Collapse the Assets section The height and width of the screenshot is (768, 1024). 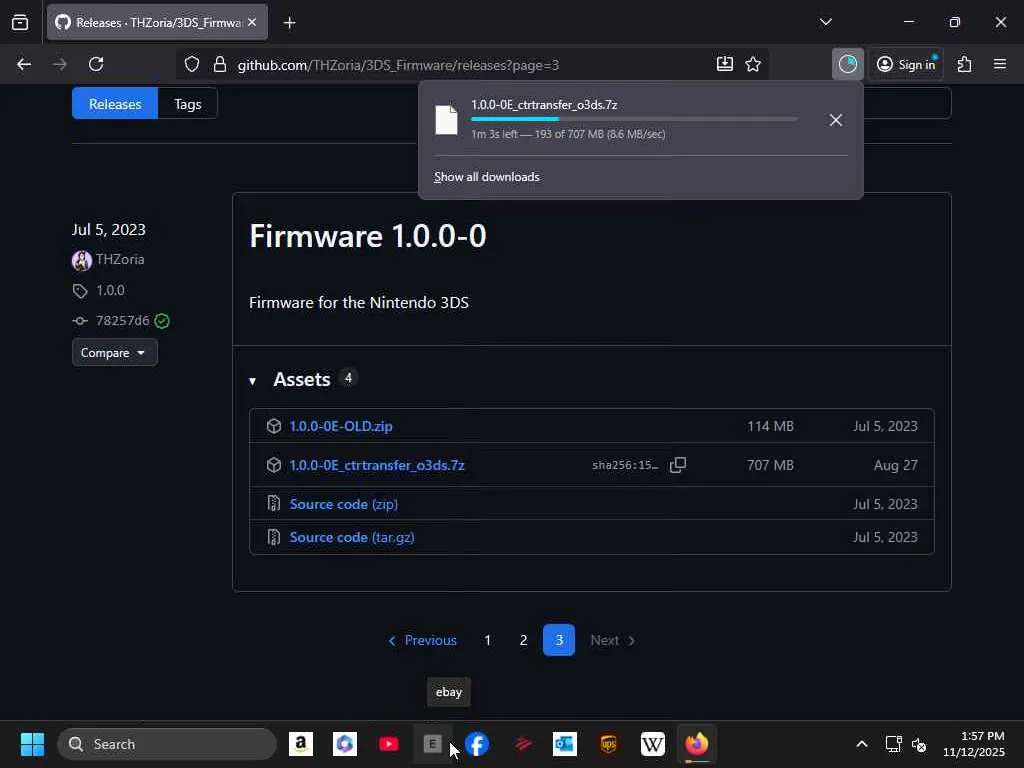(x=253, y=381)
